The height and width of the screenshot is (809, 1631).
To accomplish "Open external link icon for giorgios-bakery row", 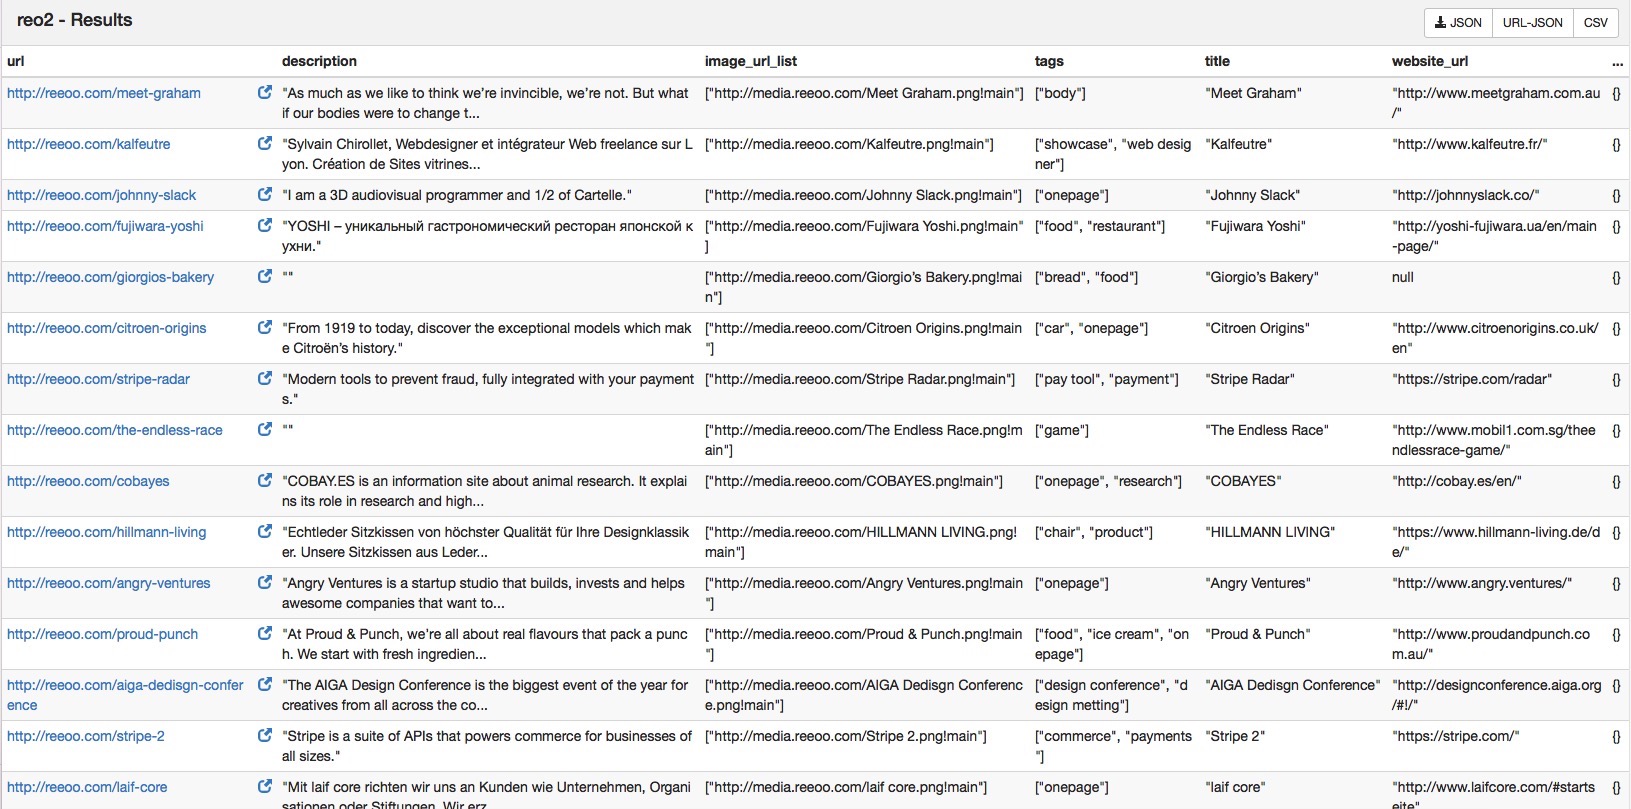I will pos(265,276).
